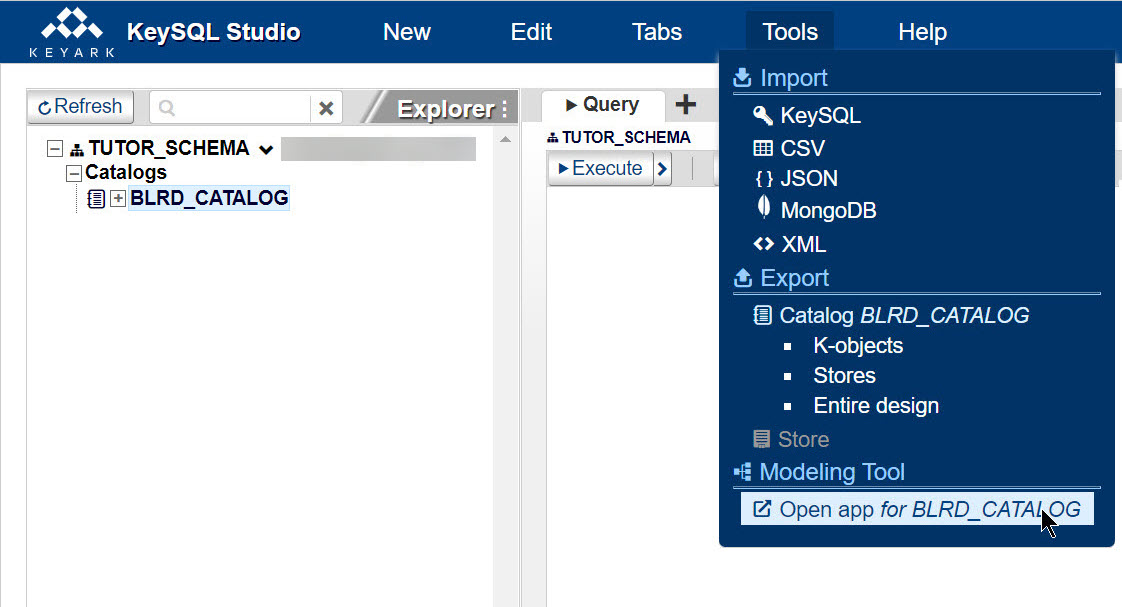Click the XML angle-brackets icon
Image resolution: width=1122 pixels, height=607 pixels.
click(x=764, y=244)
